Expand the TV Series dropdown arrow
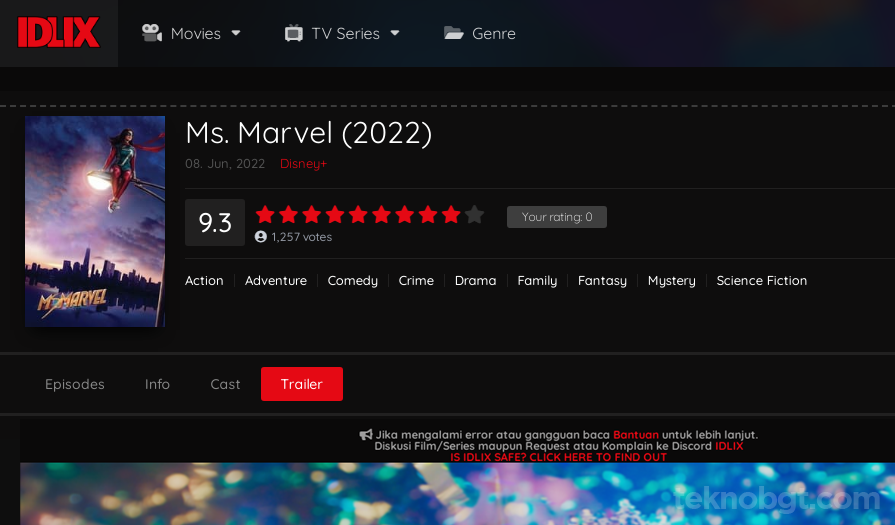The image size is (895, 525). [395, 33]
